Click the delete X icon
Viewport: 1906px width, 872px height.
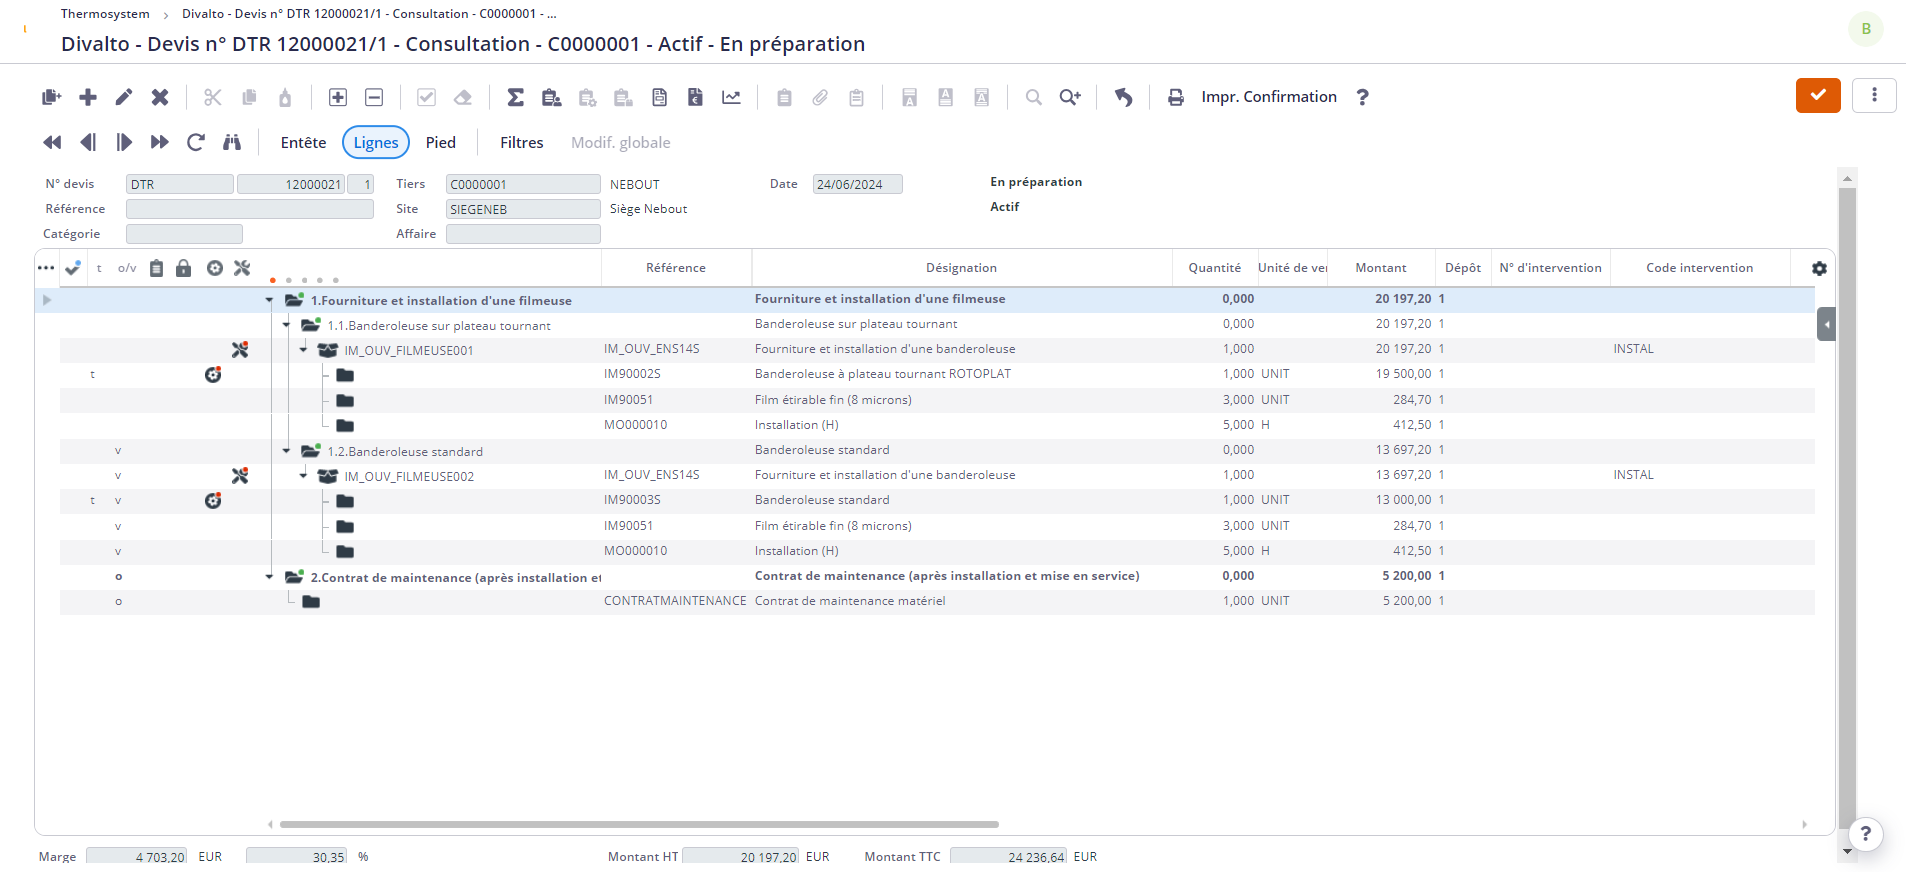coord(160,97)
